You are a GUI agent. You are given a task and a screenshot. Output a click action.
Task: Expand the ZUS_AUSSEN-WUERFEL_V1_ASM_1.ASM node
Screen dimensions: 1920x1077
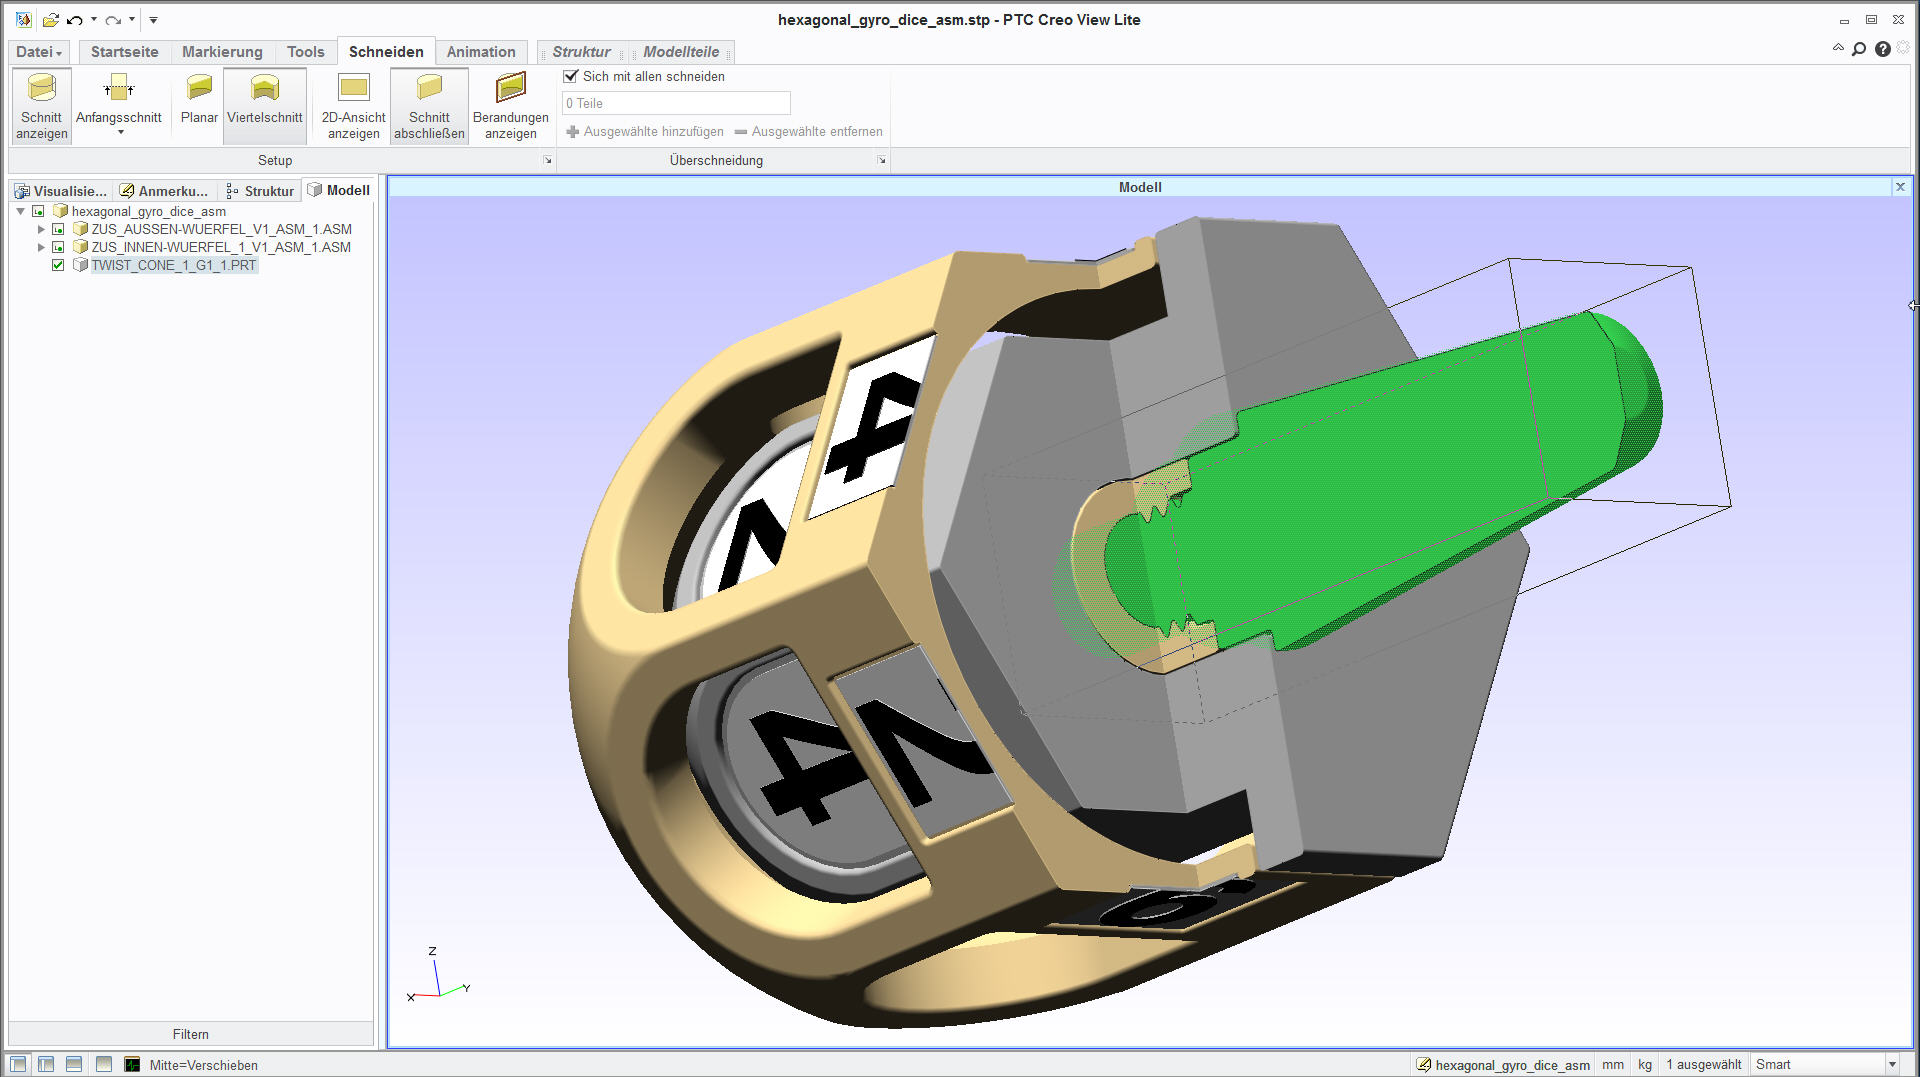point(41,229)
